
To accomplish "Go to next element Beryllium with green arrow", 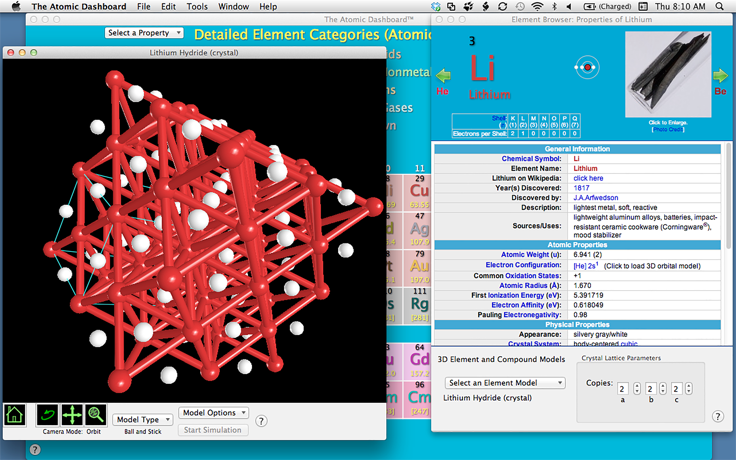I will [x=720, y=76].
